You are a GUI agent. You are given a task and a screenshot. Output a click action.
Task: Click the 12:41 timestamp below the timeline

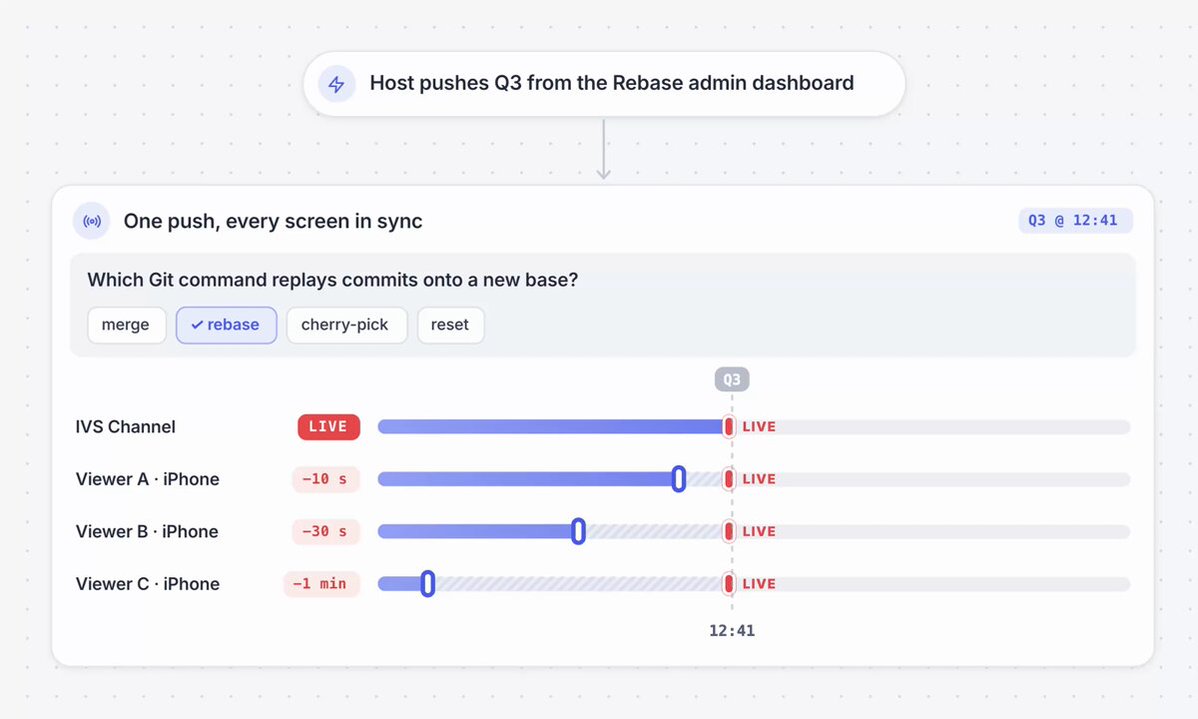pos(732,631)
